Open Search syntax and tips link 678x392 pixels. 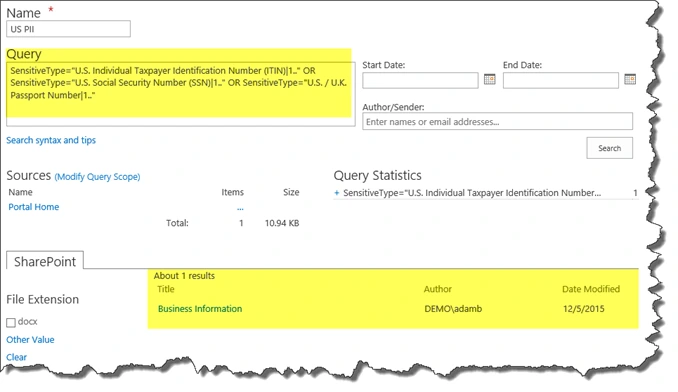(x=51, y=140)
